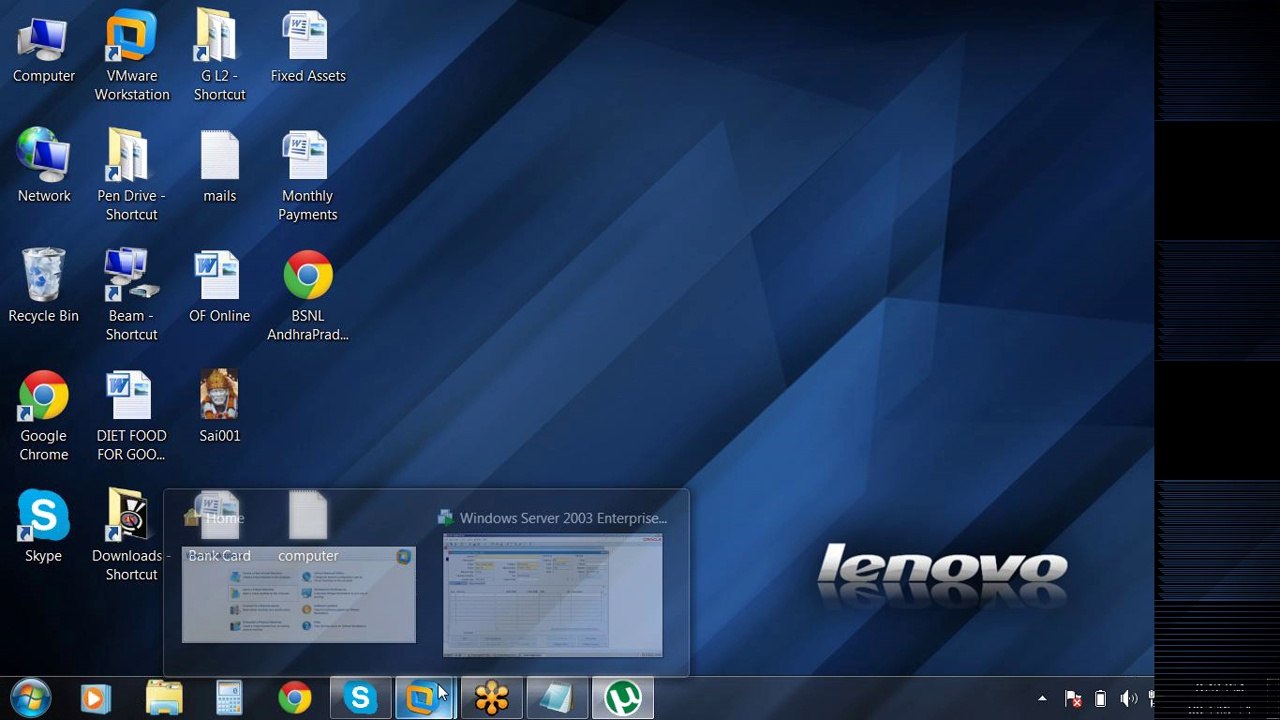Screen dimensions: 1280x720
Task: Open Monthly Payments document icon
Action: pos(307,176)
